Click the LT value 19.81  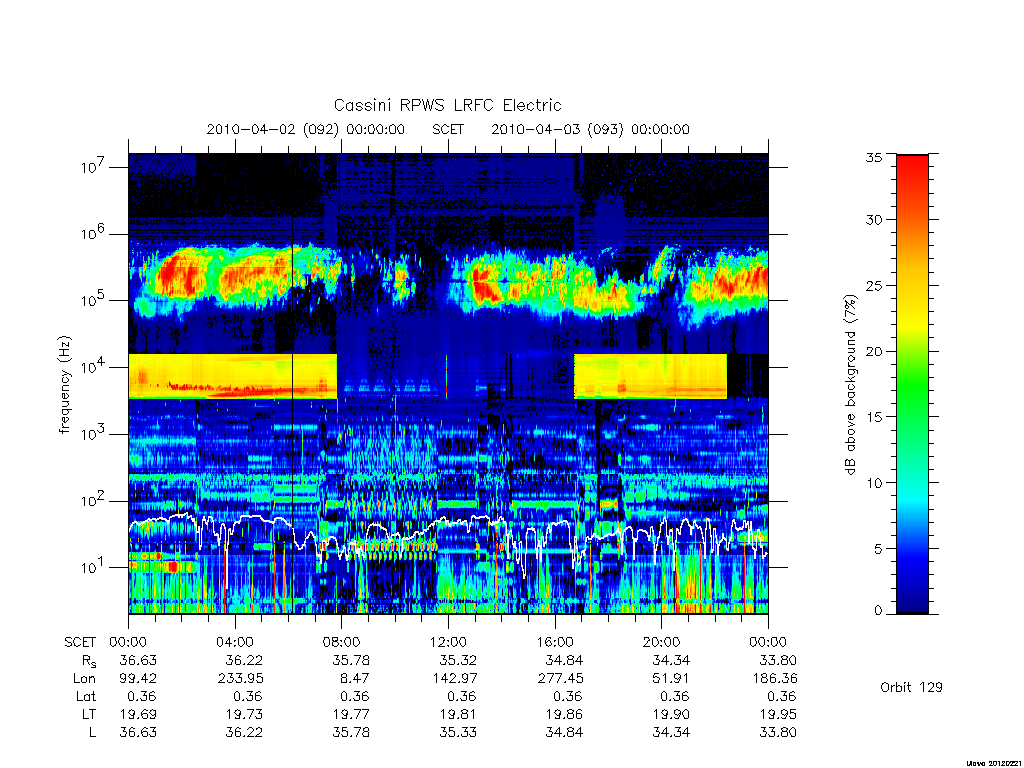click(x=458, y=714)
